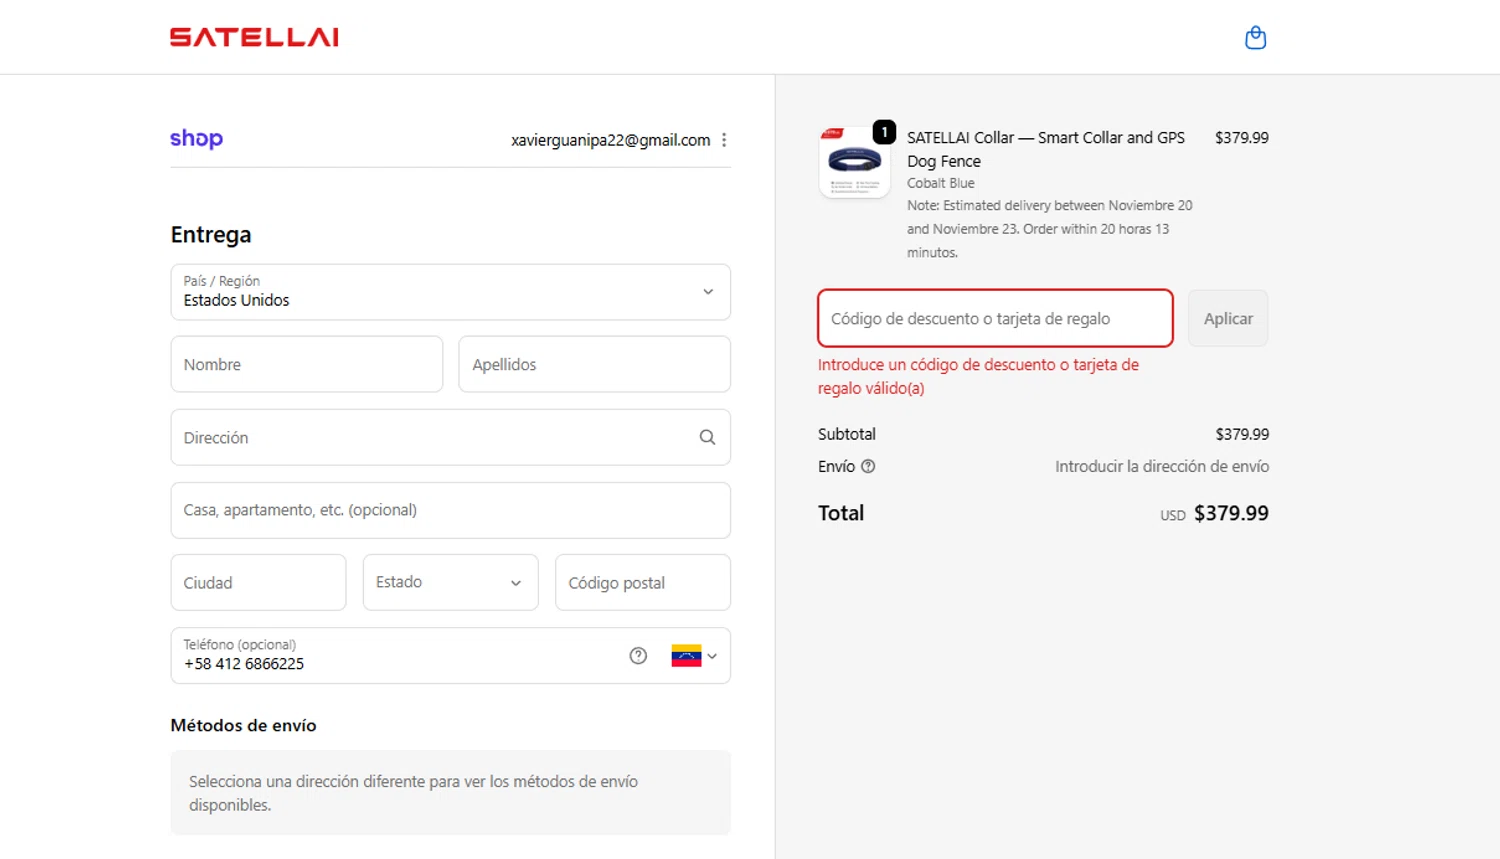The height and width of the screenshot is (859, 1500).
Task: Click the USD currency label
Action: point(1173,516)
